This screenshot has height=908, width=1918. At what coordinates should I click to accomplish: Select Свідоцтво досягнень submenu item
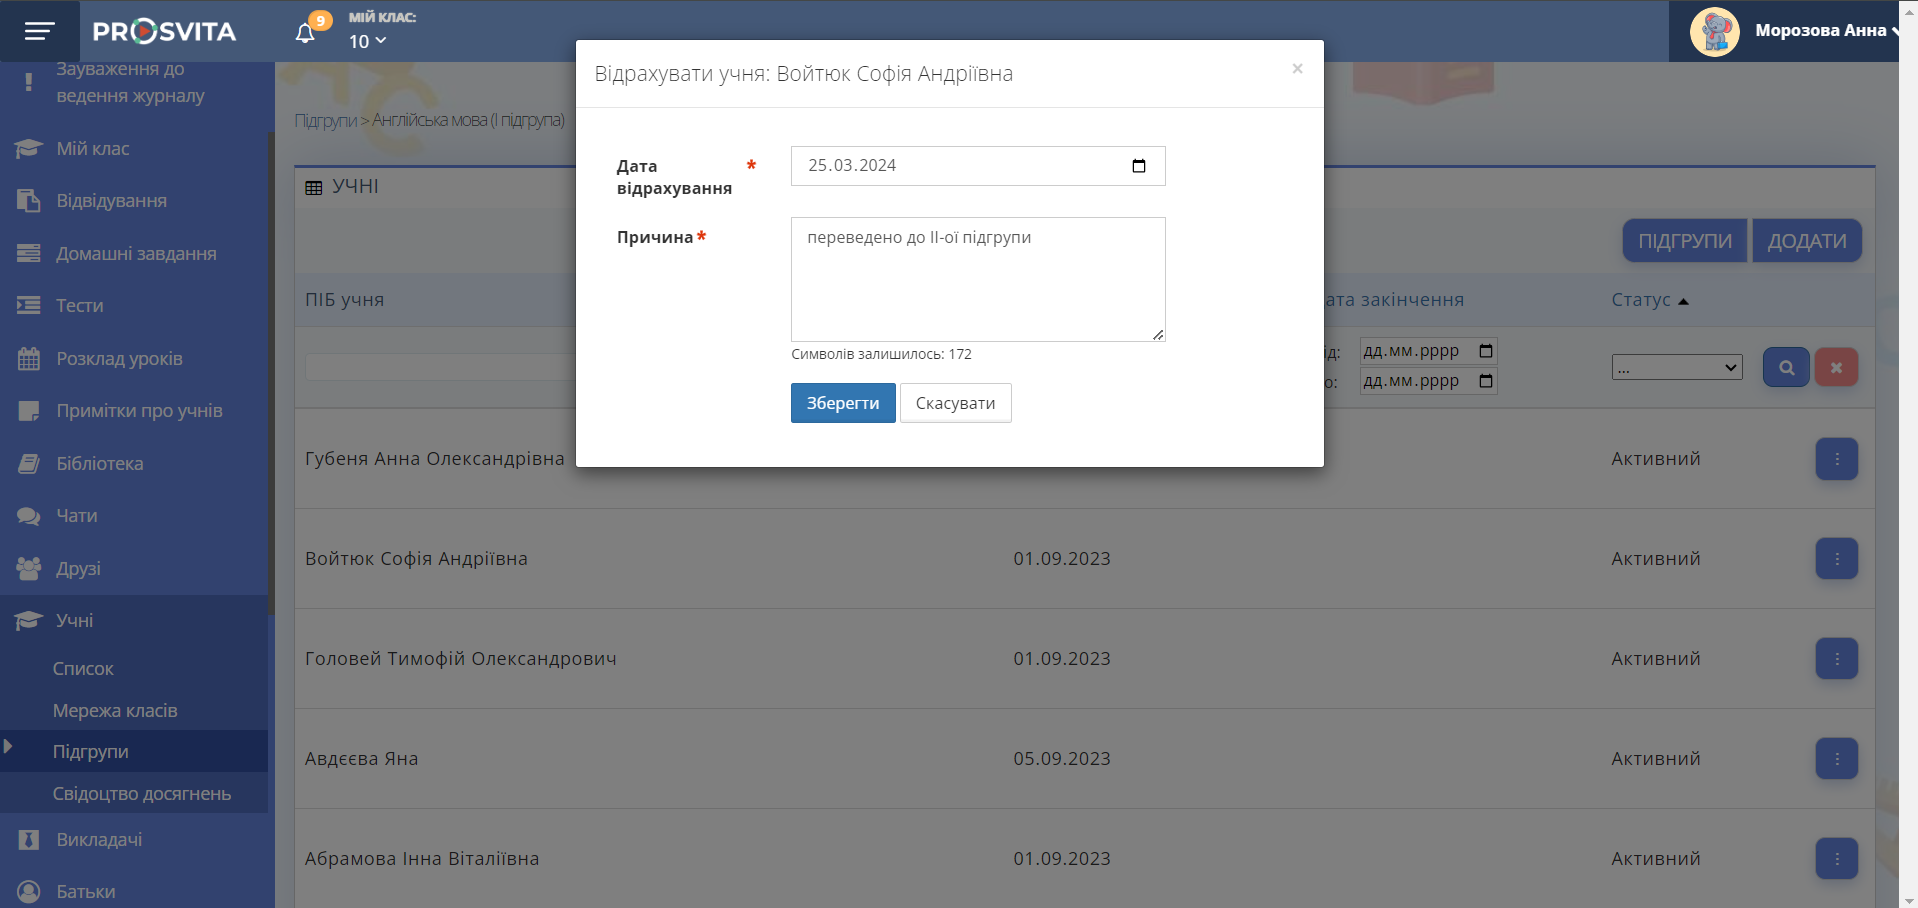(141, 794)
